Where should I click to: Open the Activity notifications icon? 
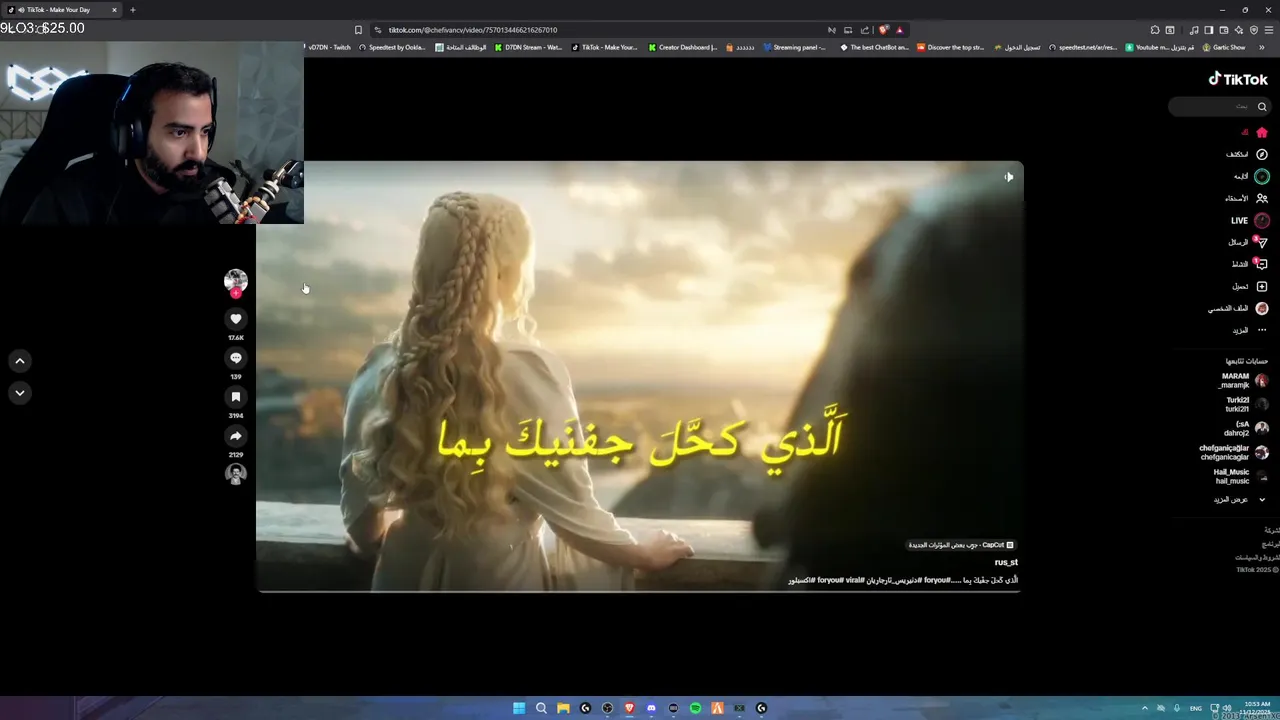click(x=1262, y=264)
